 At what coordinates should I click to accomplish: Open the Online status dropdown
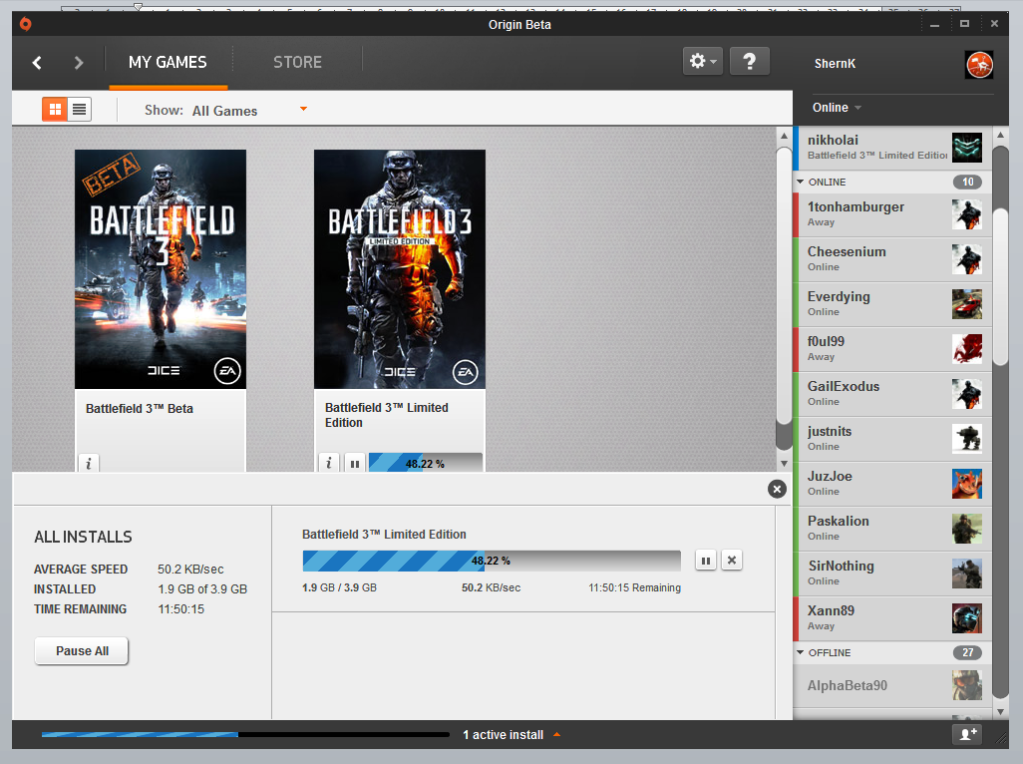coord(837,108)
